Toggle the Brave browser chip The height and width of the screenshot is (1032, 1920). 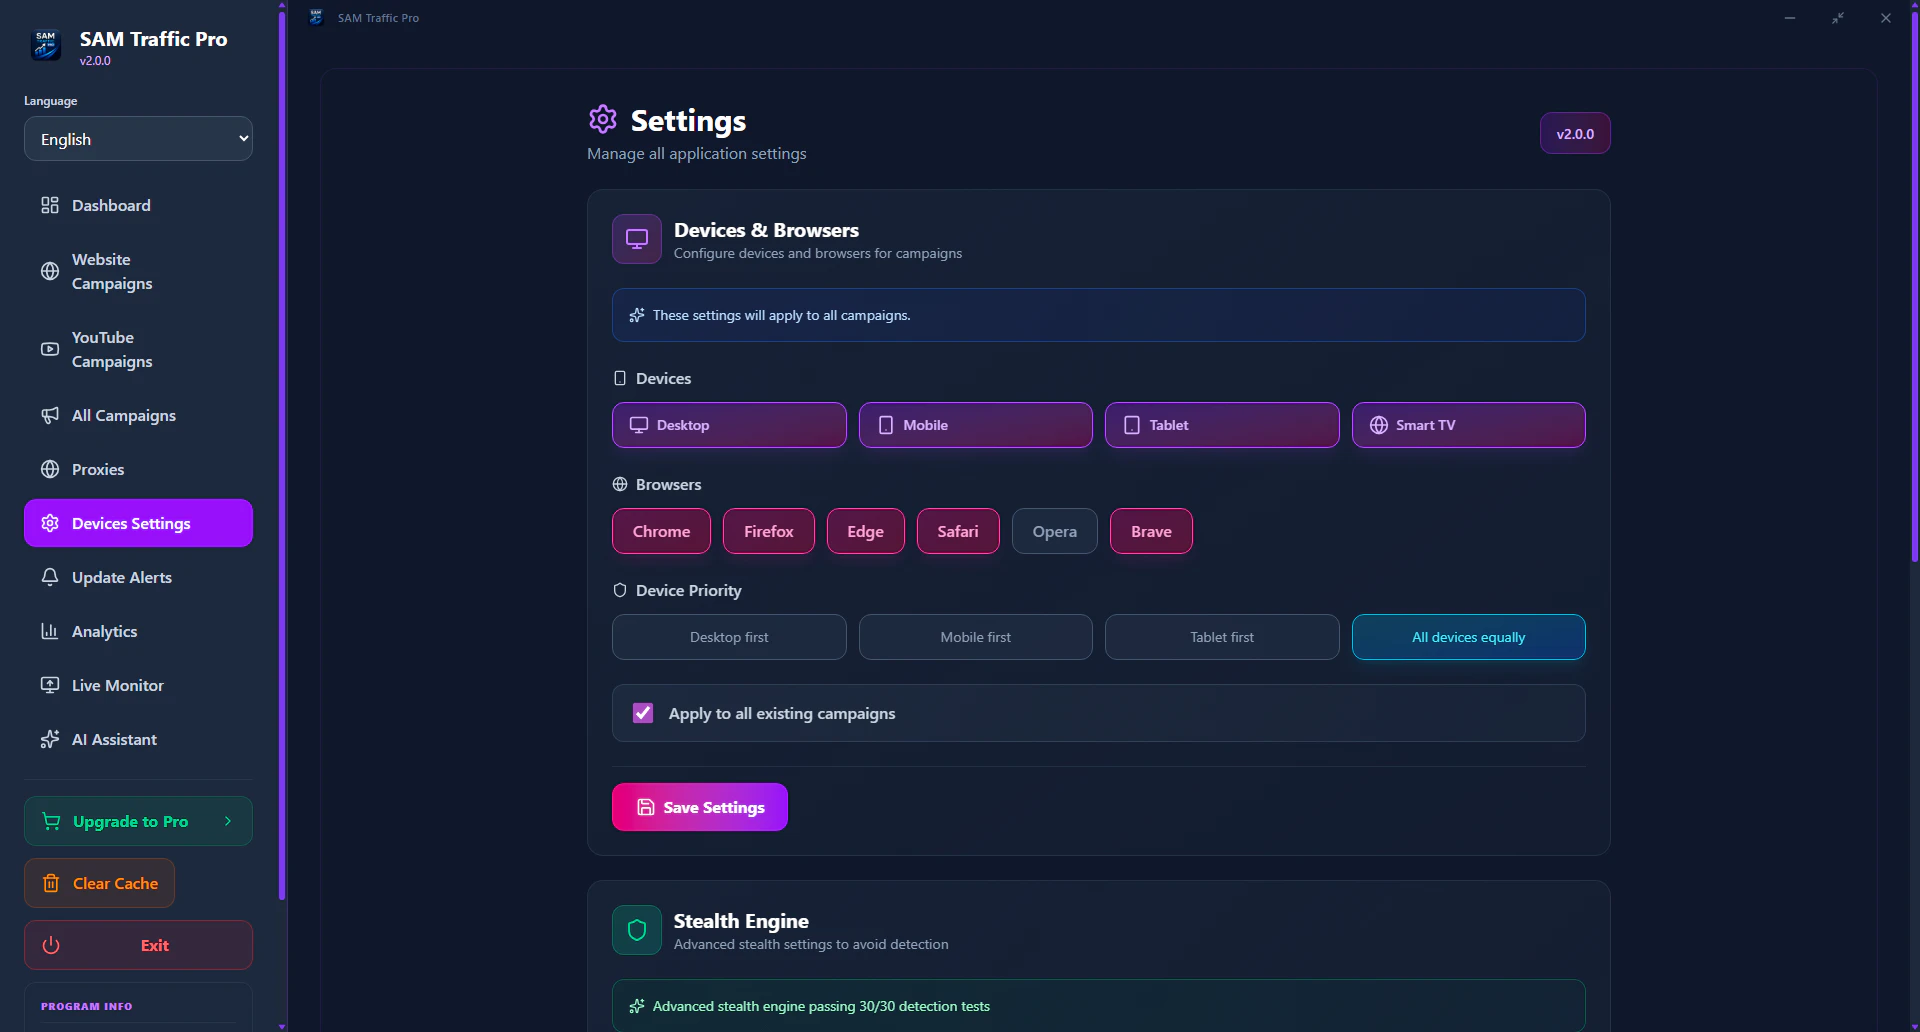point(1151,531)
